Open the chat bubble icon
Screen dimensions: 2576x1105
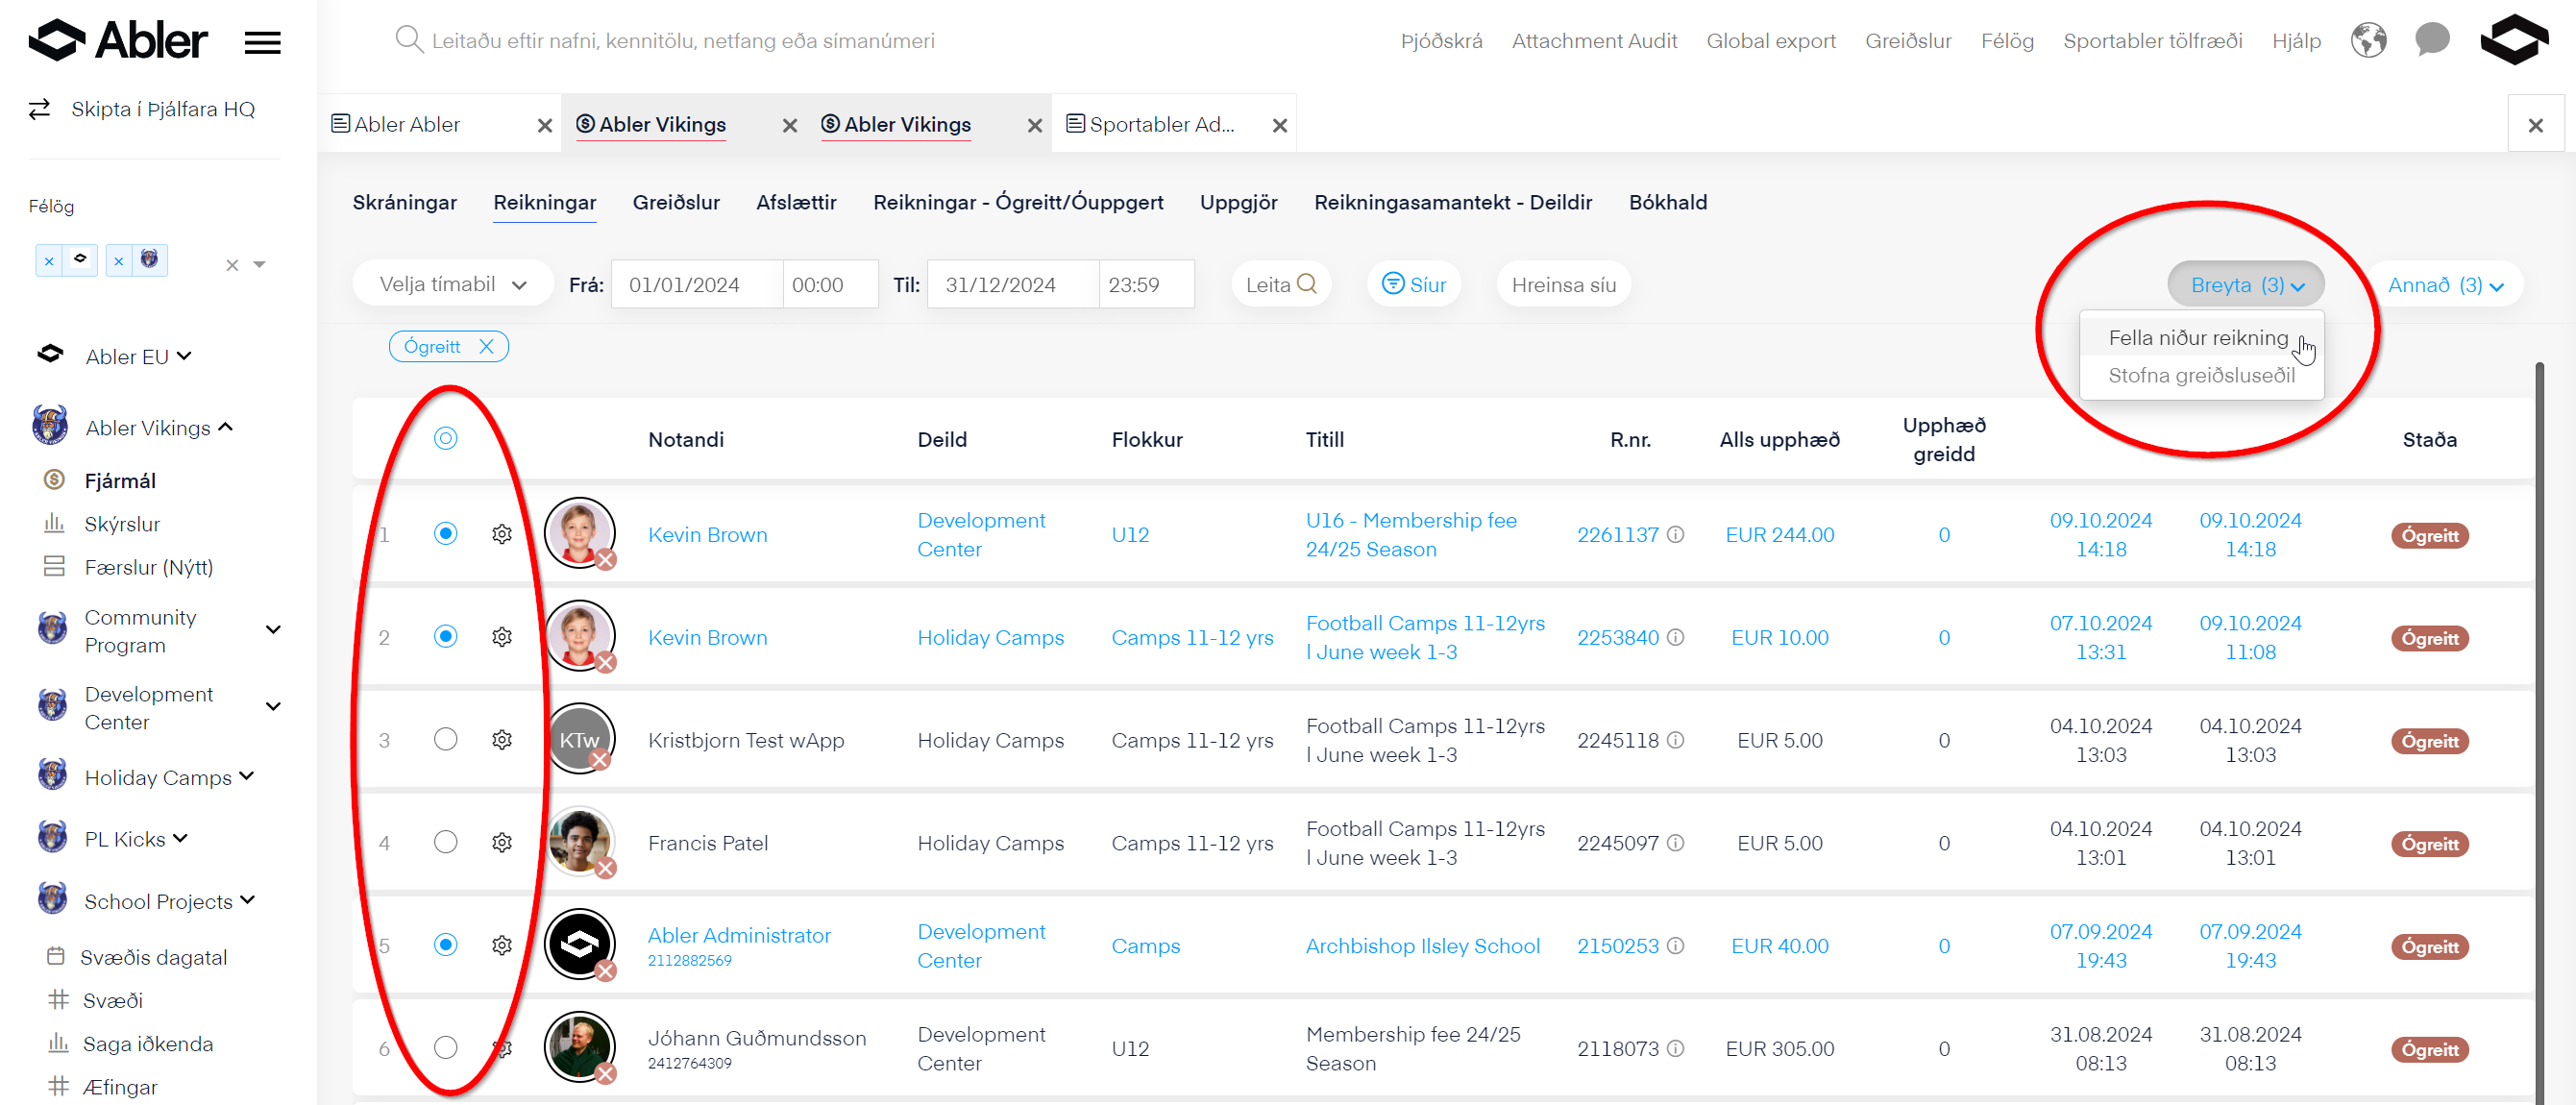2431,41
